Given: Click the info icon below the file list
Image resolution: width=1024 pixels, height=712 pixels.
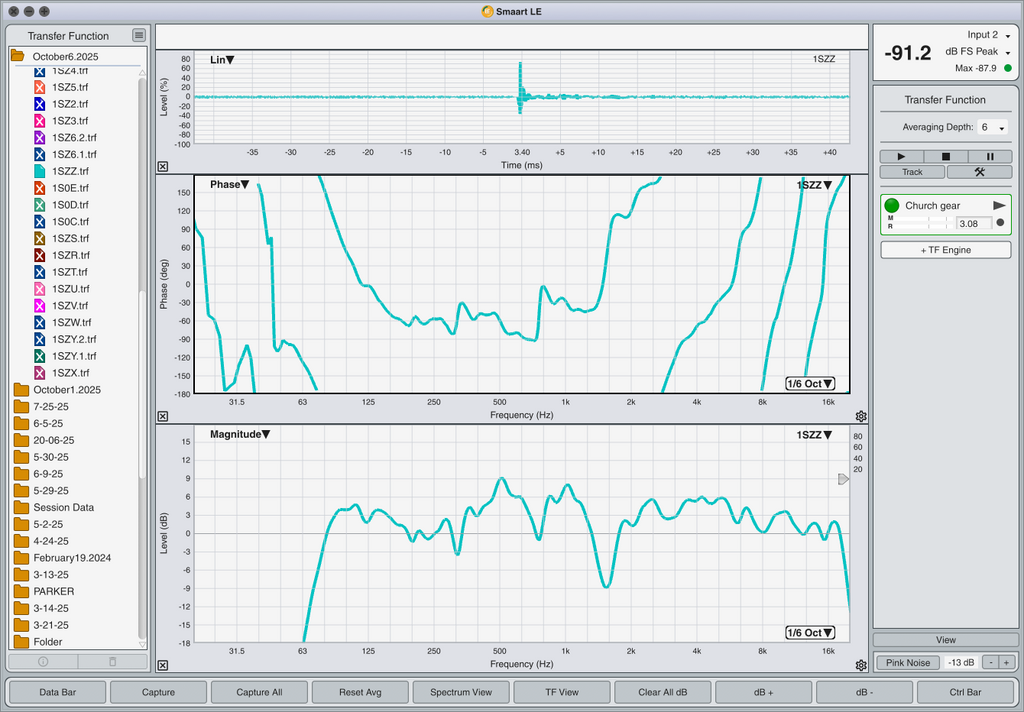Looking at the screenshot, I should click(x=43, y=662).
